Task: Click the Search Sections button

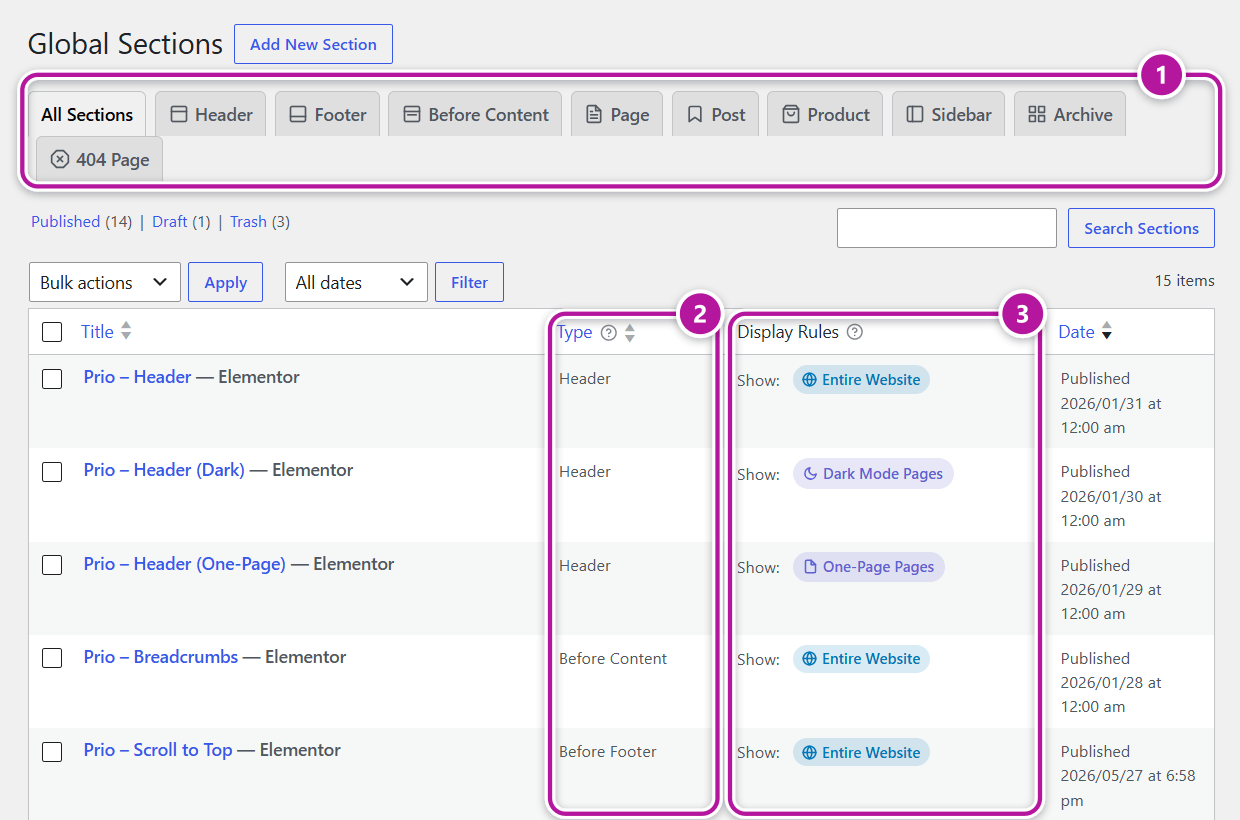Action: (x=1141, y=228)
